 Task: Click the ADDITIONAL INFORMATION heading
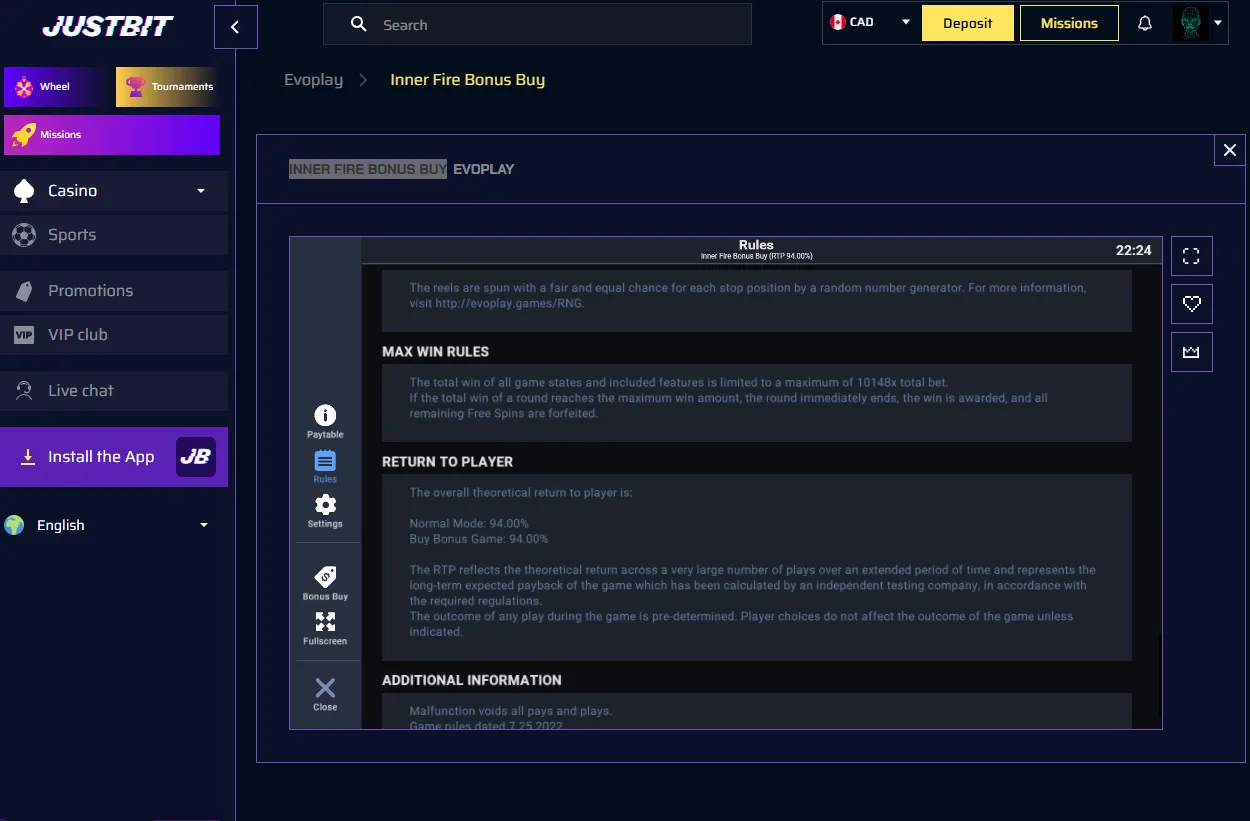tap(472, 680)
